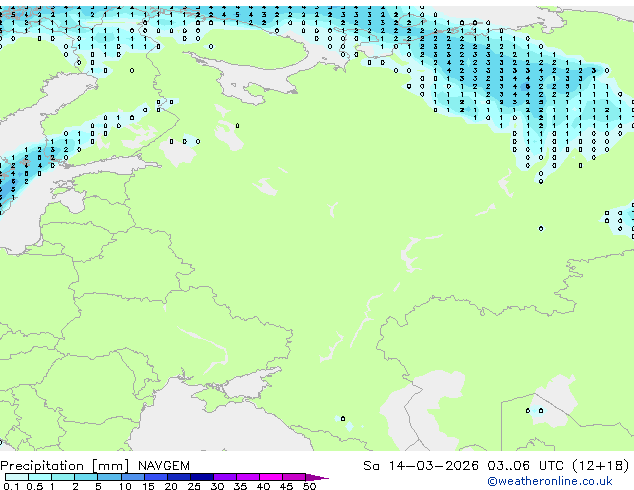This screenshot has width=634, height=490.
Task: Select legend color swatch between 25 and 30
Action: click(x=201, y=477)
